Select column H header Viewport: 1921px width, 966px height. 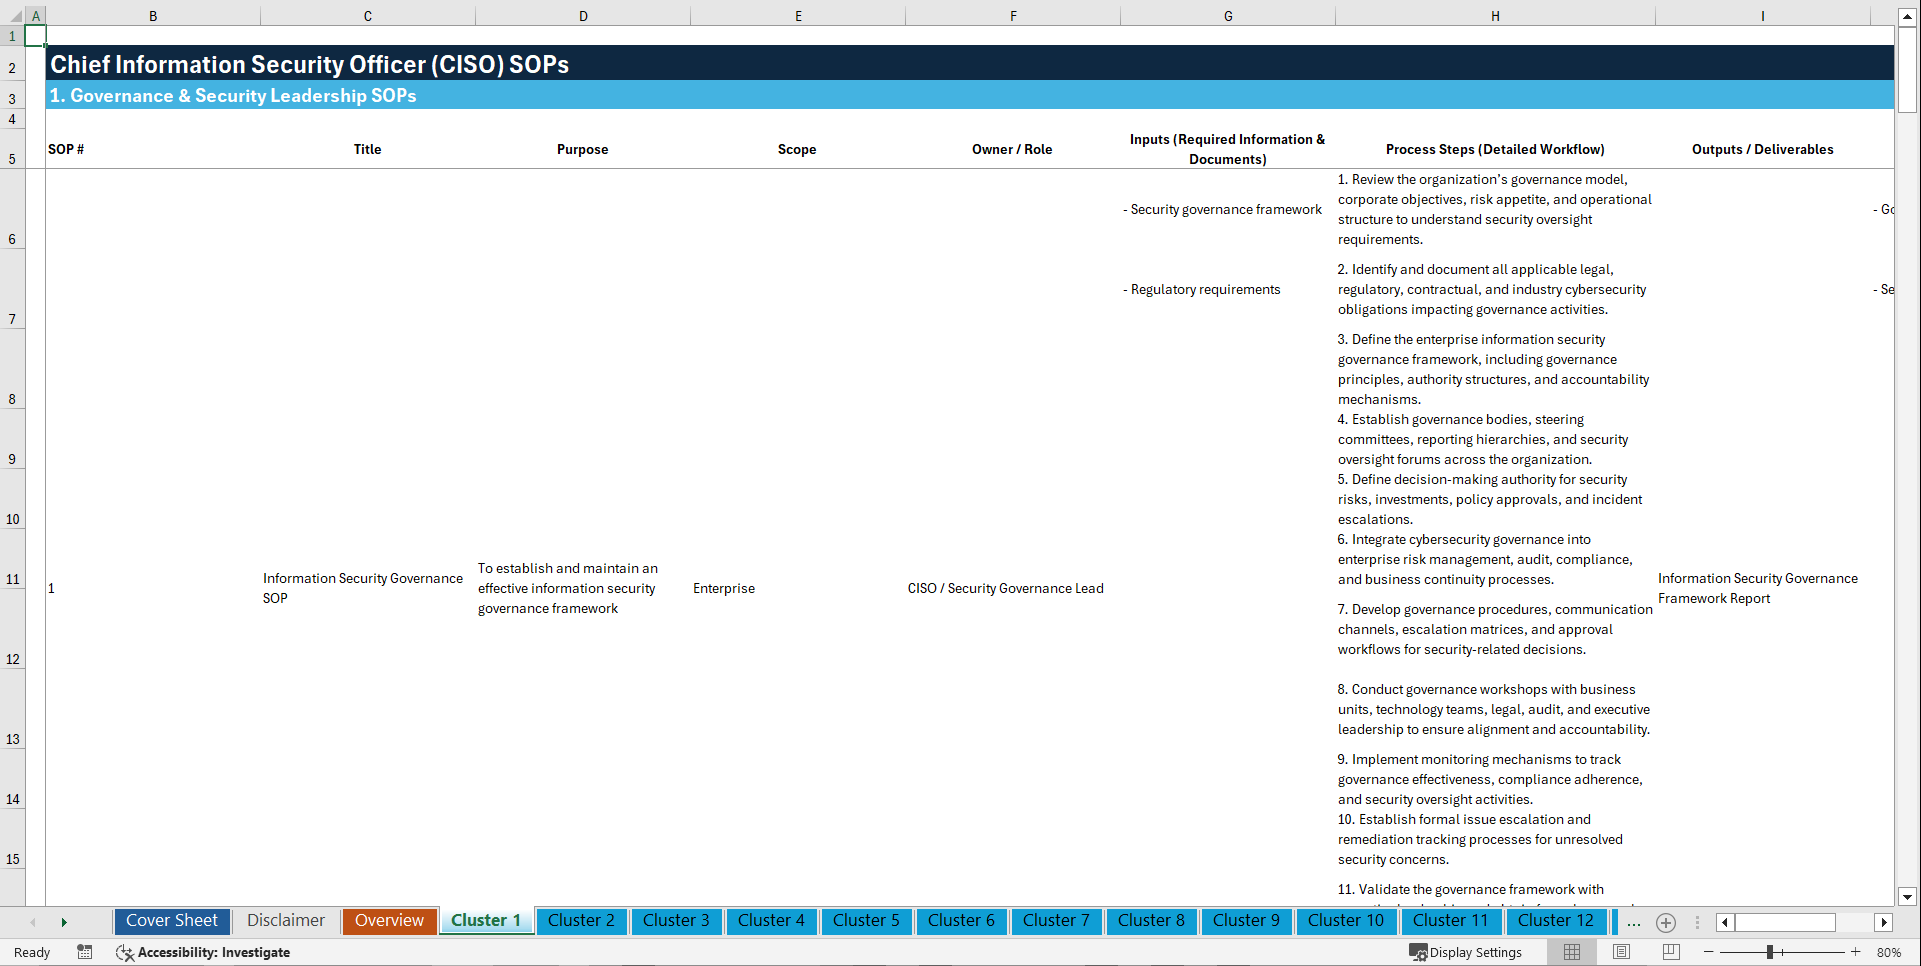[1495, 16]
